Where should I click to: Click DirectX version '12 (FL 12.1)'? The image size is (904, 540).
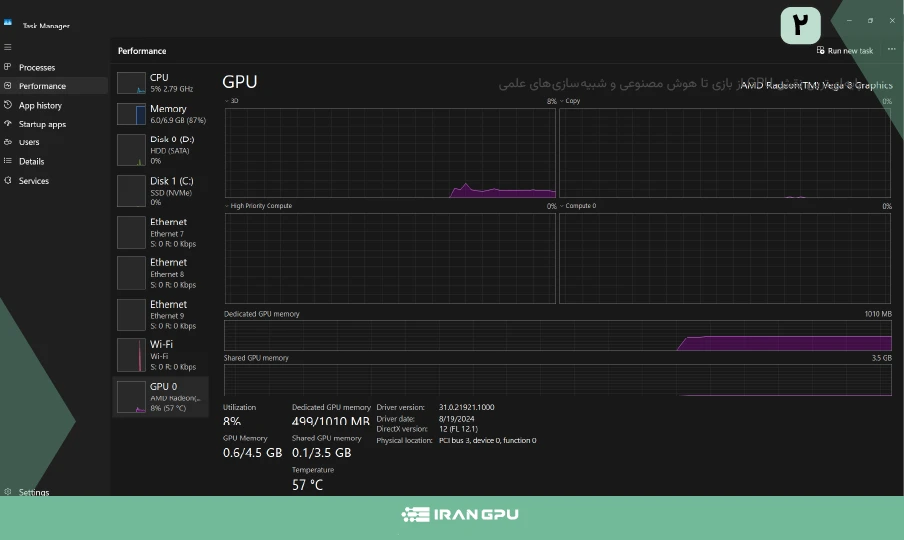click(x=458, y=429)
